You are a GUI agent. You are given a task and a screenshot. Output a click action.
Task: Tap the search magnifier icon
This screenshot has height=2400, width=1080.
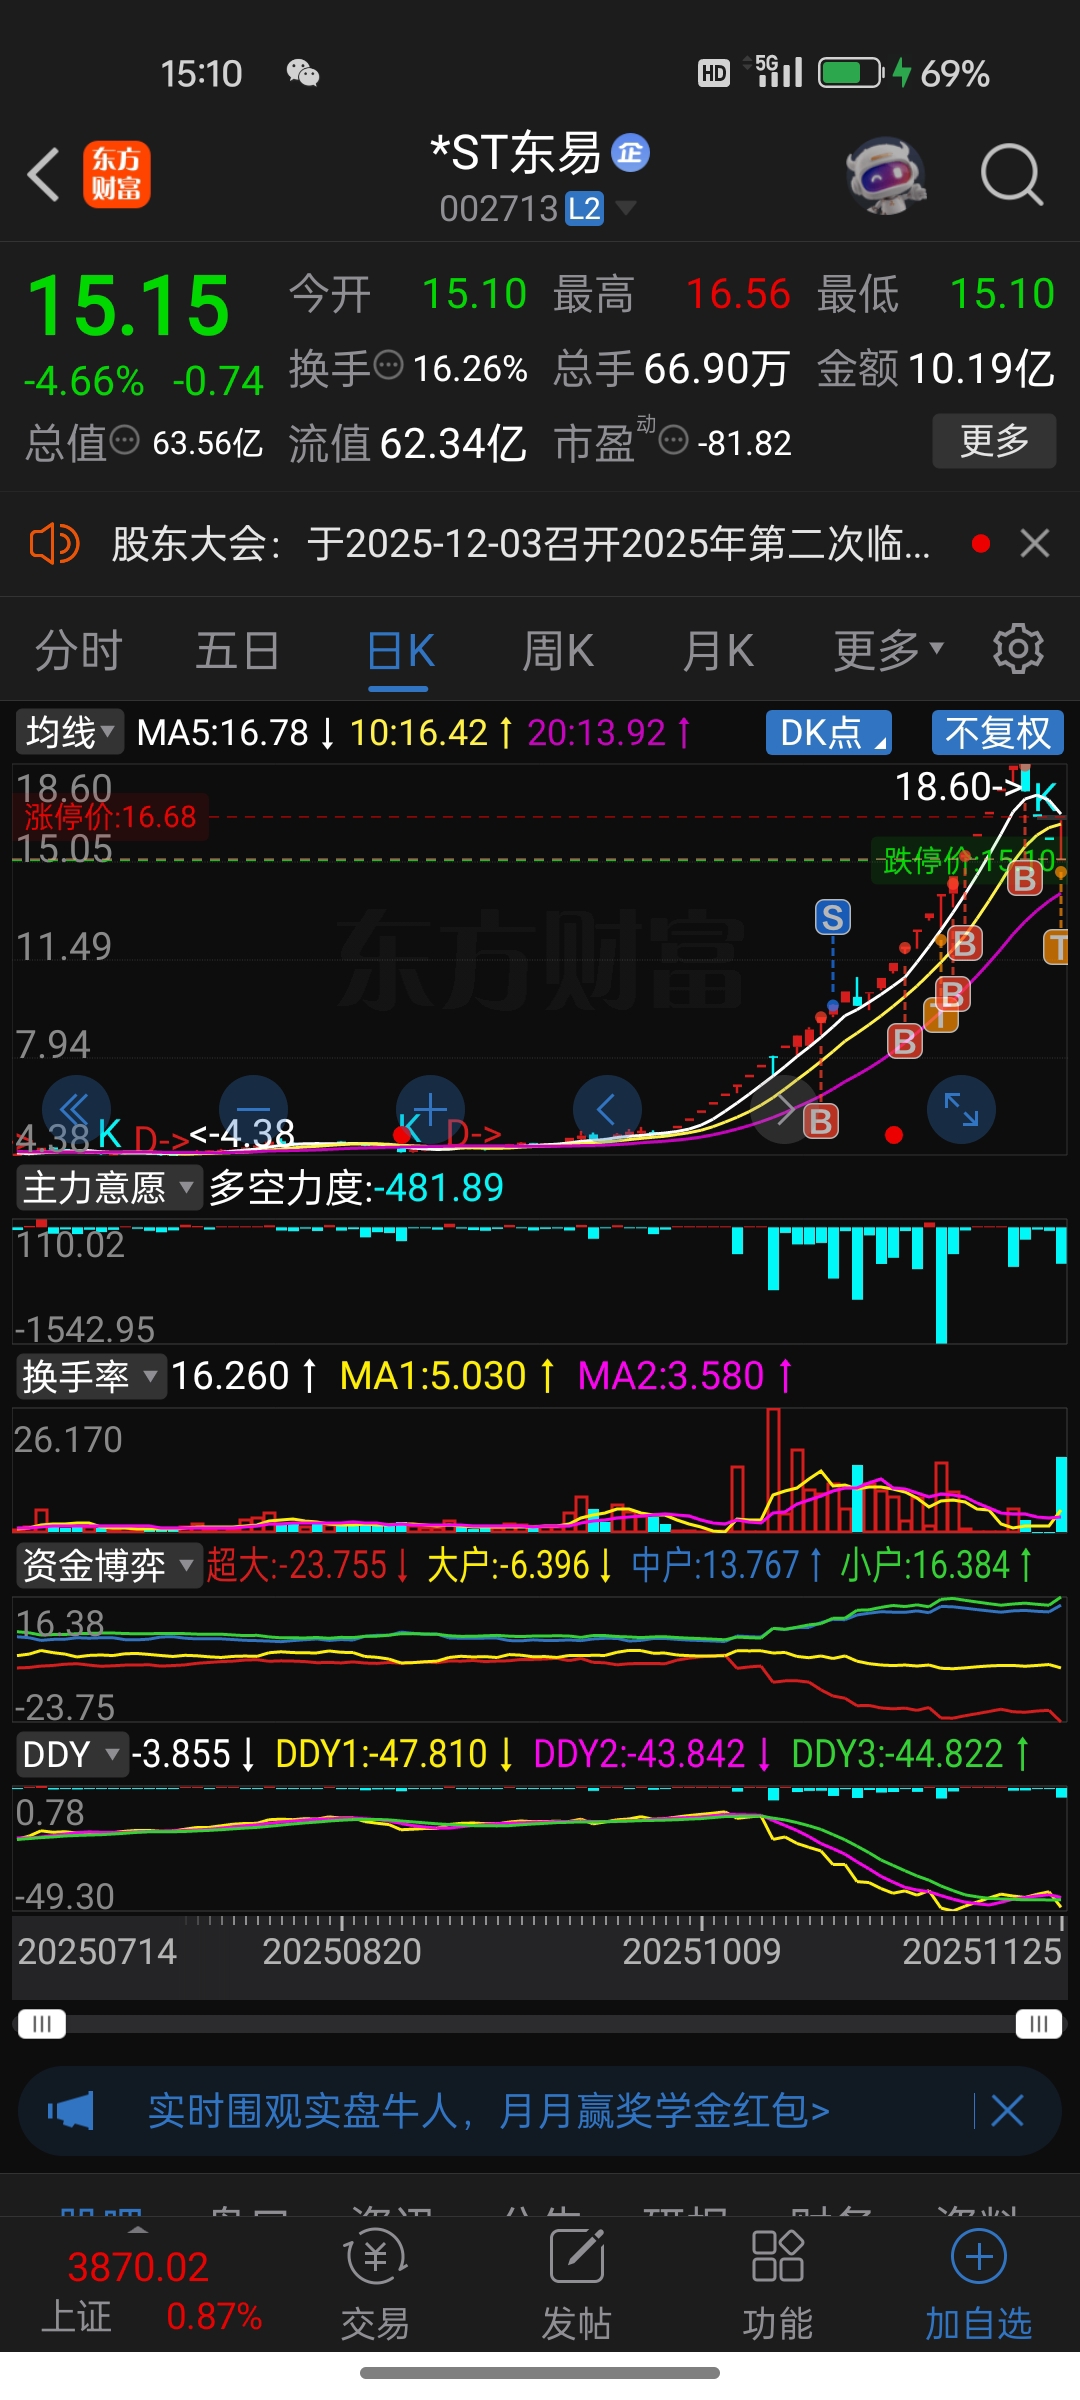1011,175
